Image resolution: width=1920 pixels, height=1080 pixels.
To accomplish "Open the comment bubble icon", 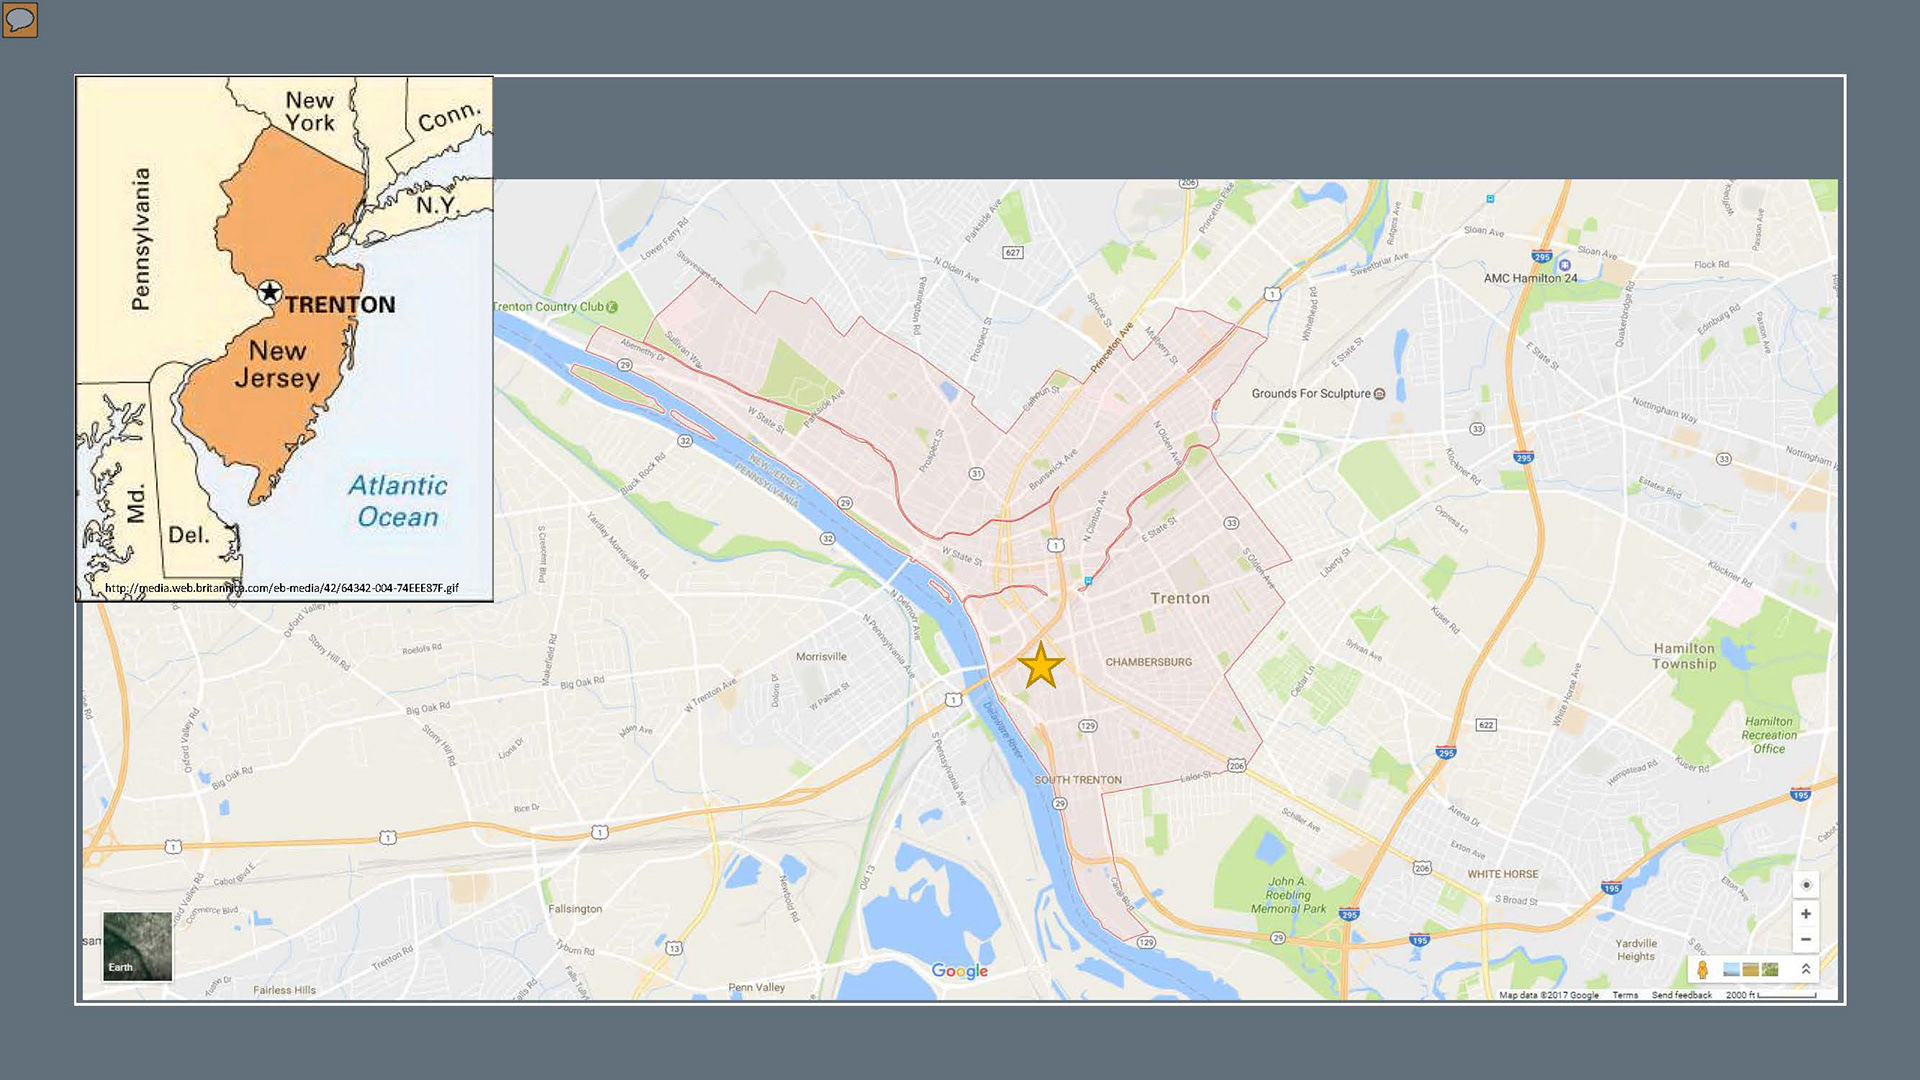I will [20, 19].
